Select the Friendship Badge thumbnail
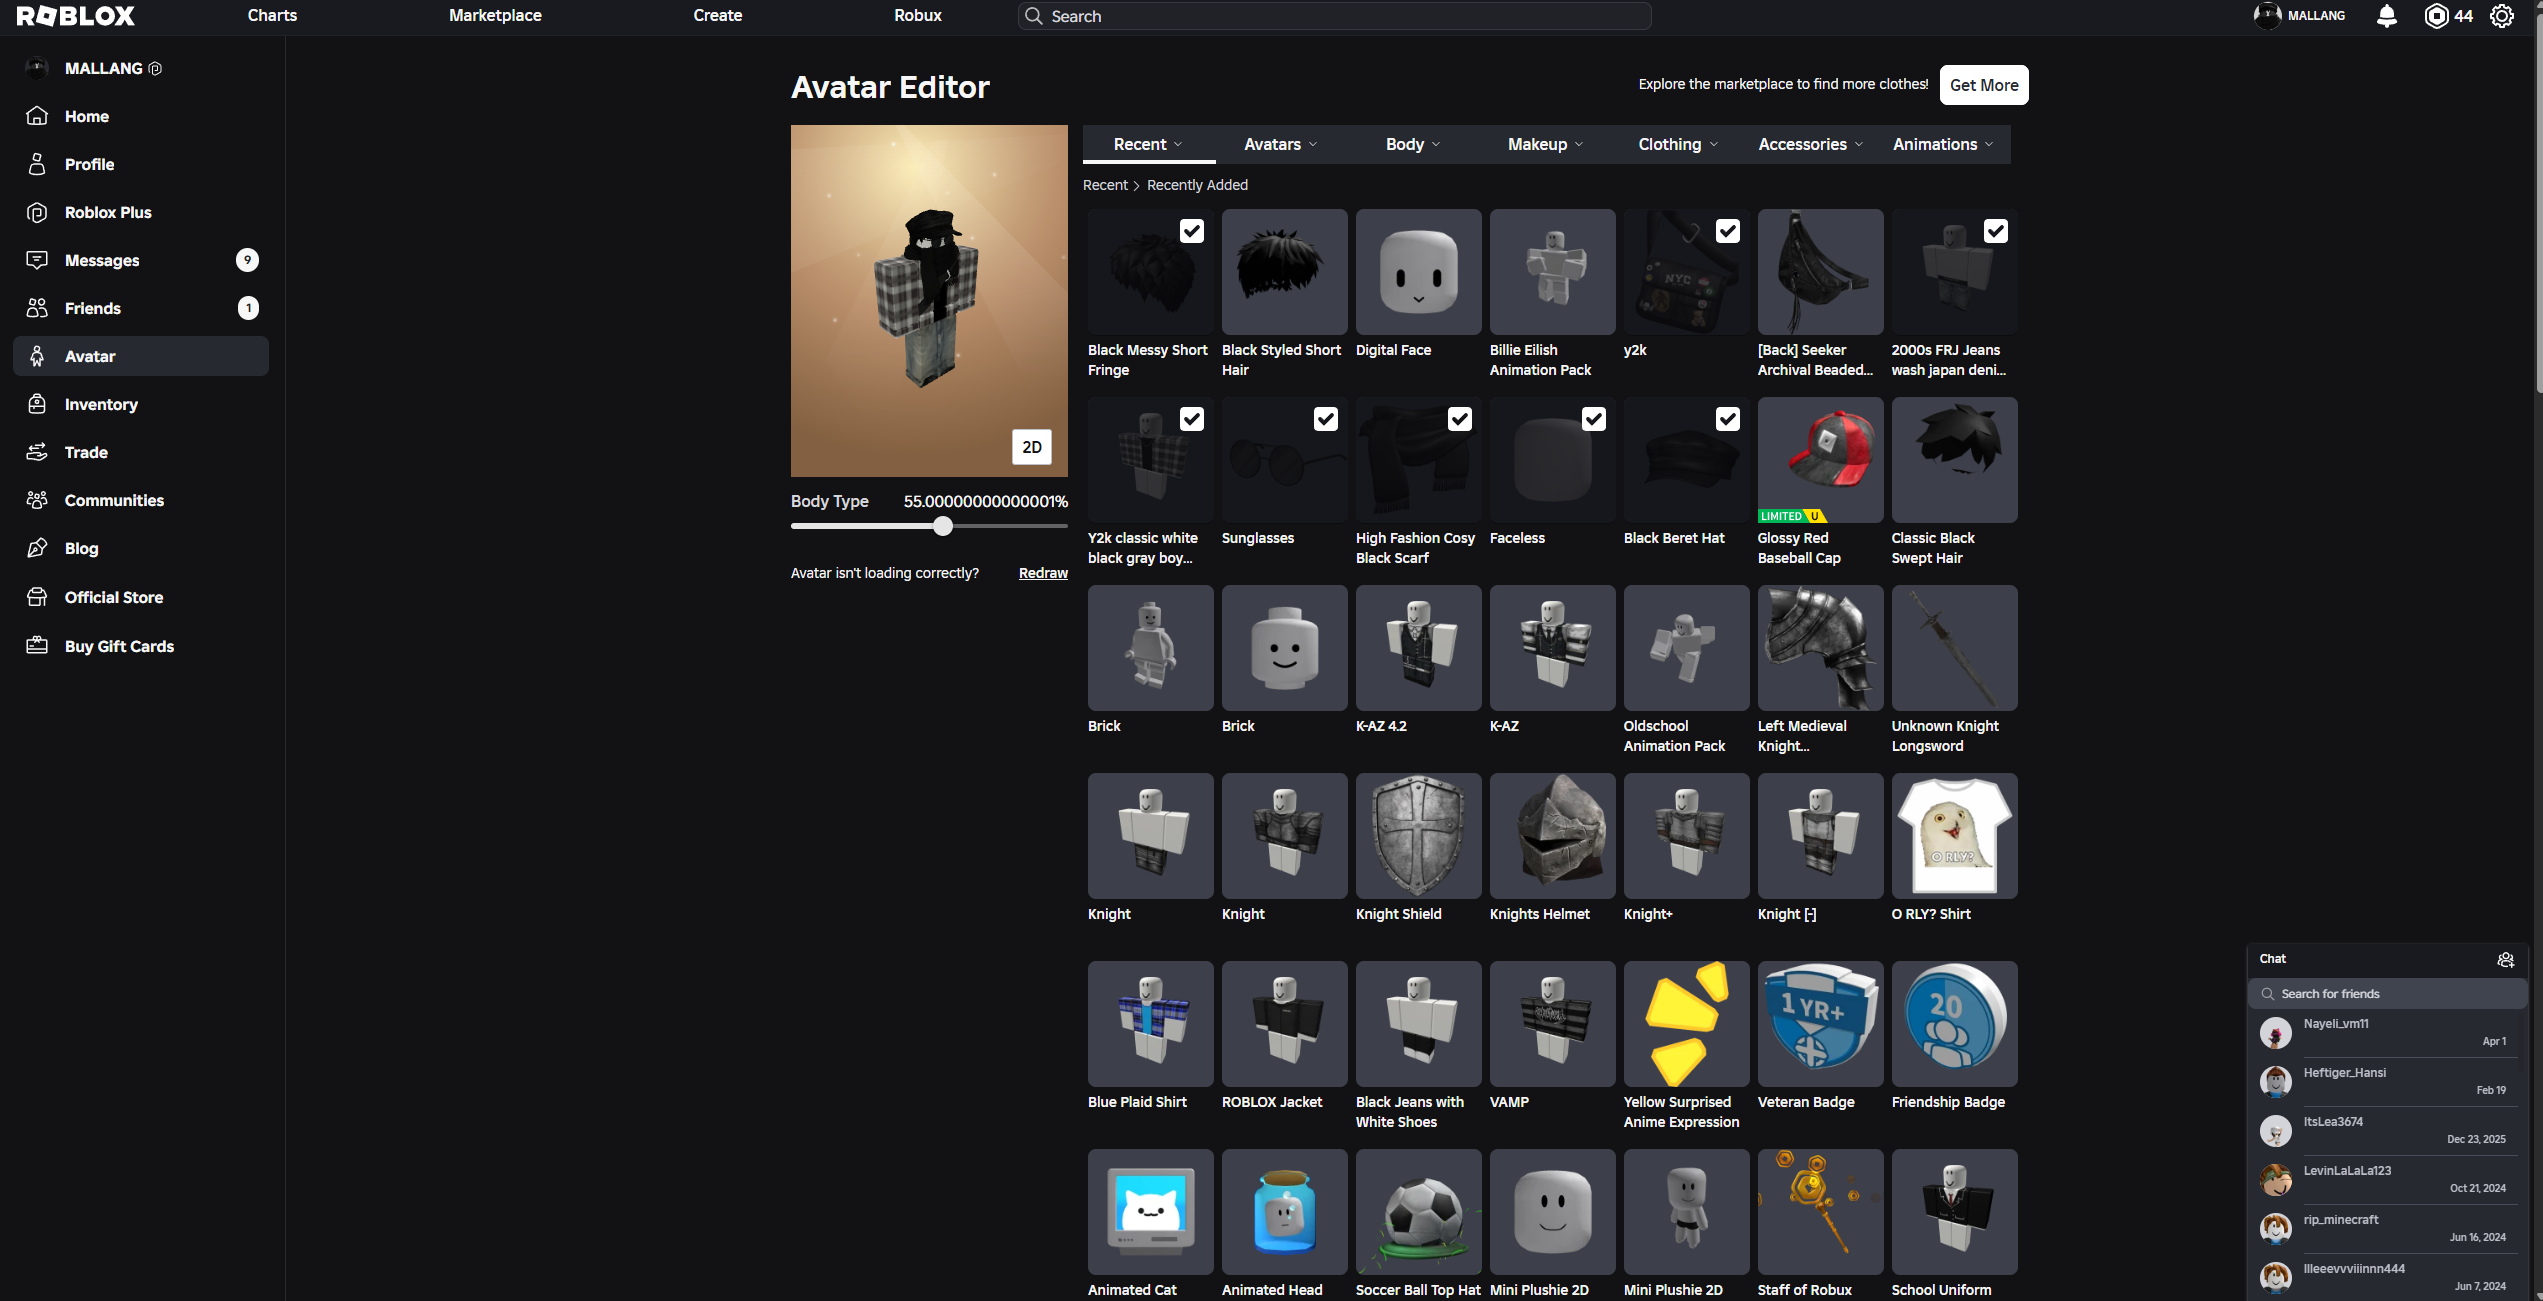Image resolution: width=2543 pixels, height=1301 pixels. (1955, 1024)
